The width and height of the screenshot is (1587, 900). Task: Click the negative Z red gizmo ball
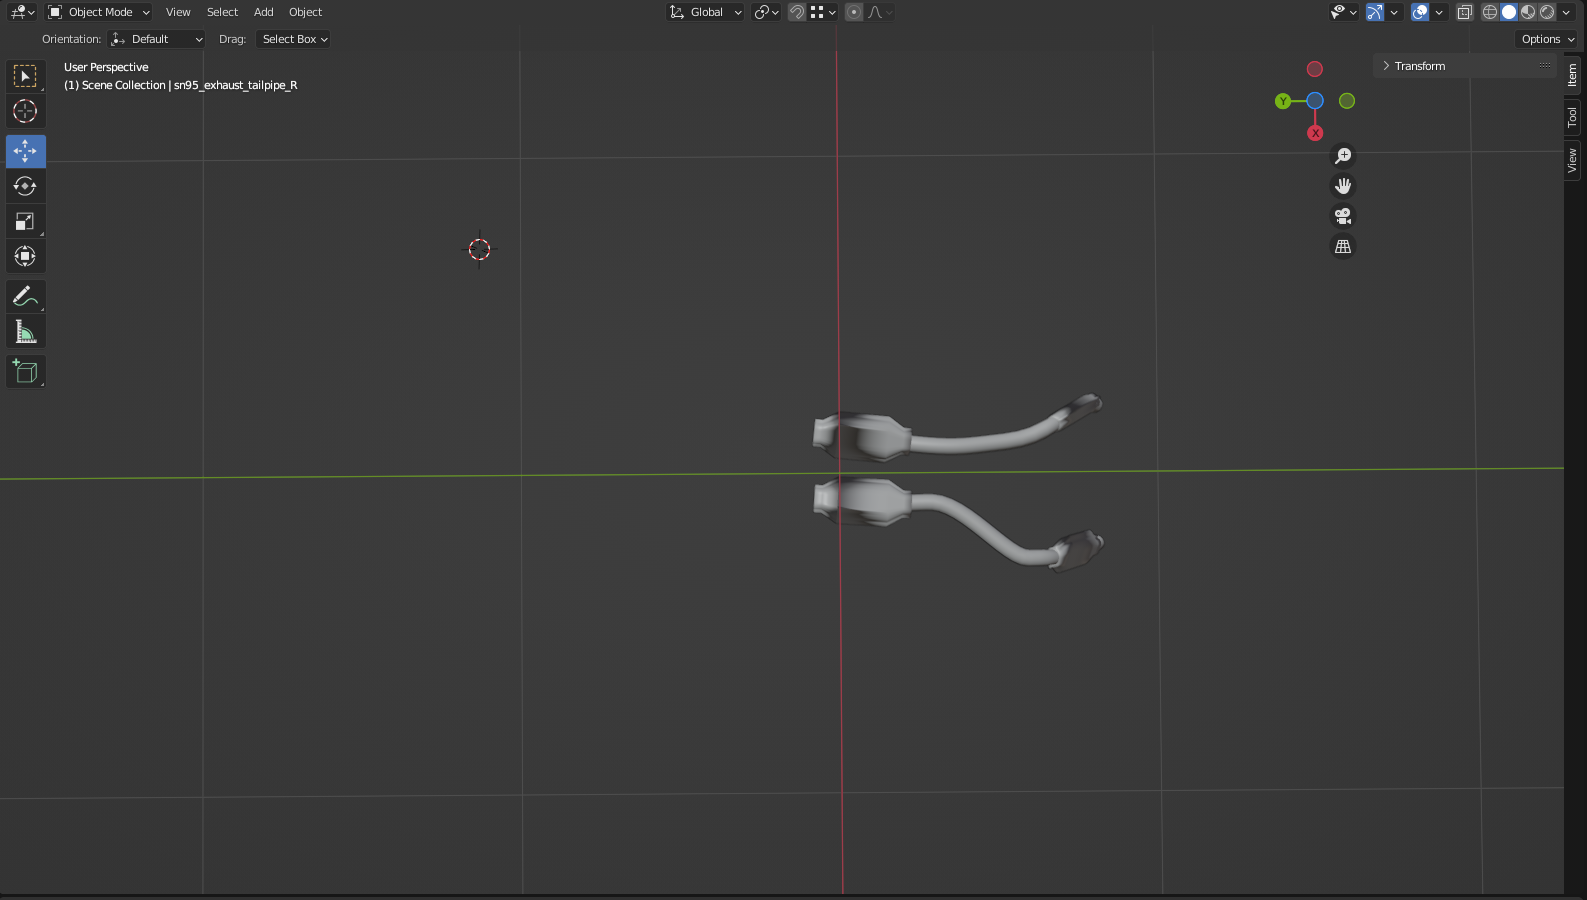(1315, 69)
